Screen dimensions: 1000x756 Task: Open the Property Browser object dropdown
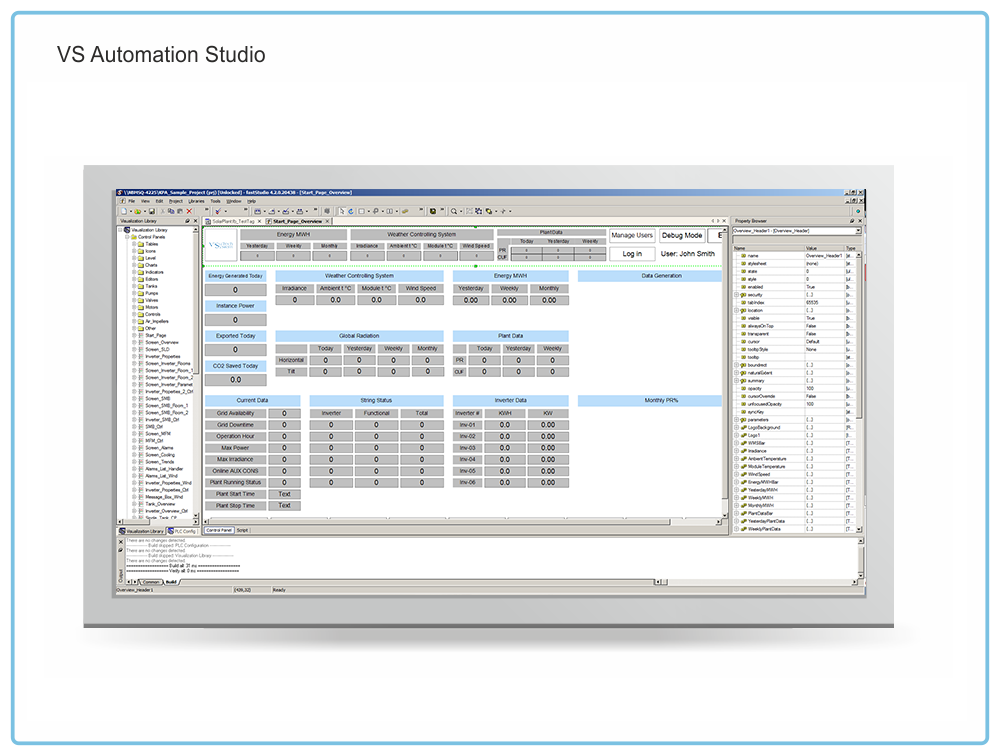pos(858,230)
